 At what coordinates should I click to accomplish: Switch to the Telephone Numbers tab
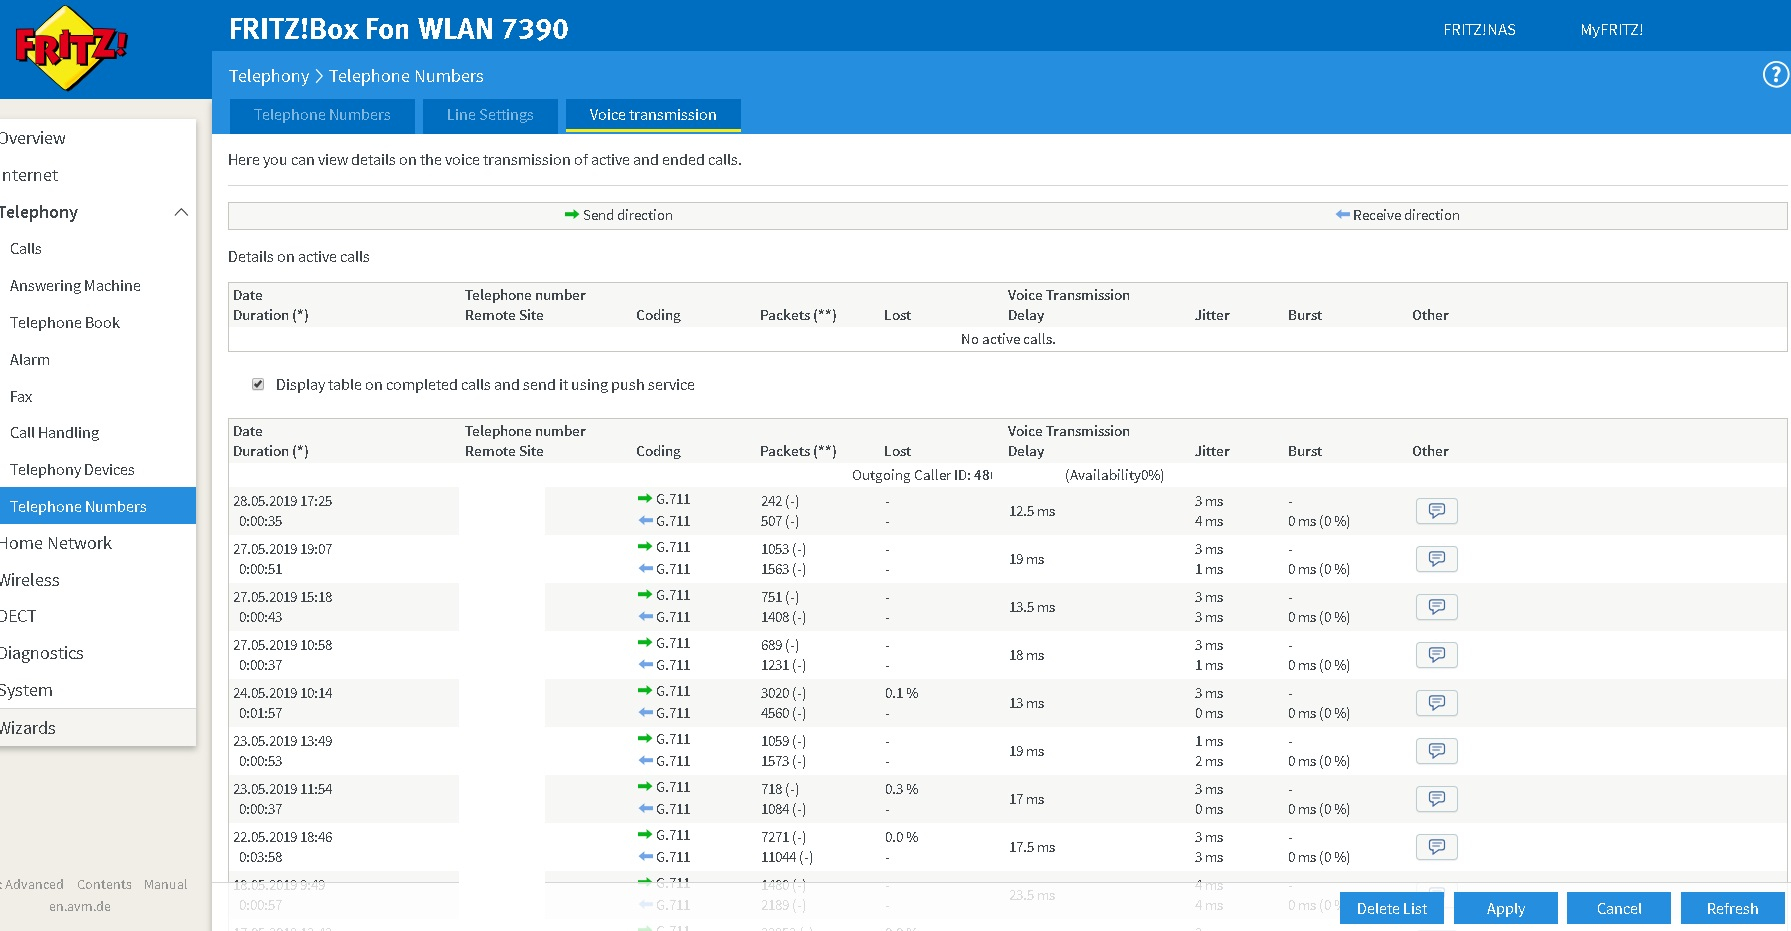[x=322, y=115]
